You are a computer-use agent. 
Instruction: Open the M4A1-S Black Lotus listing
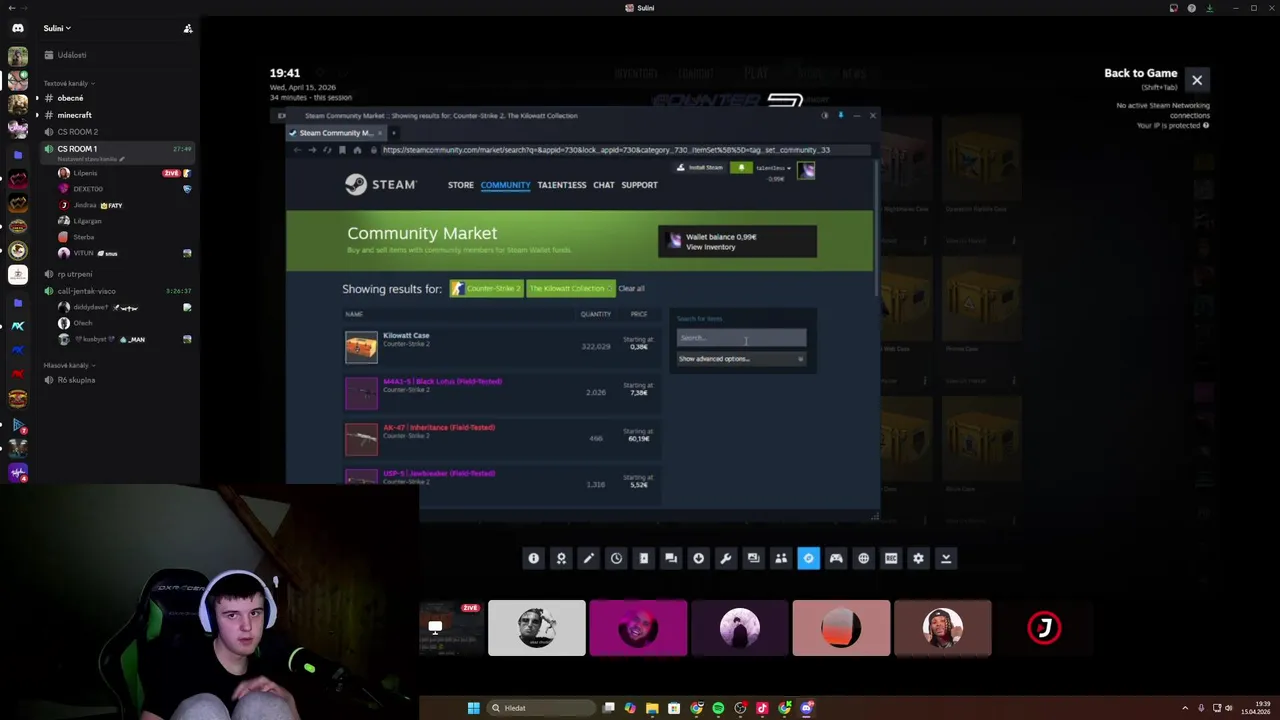(x=502, y=392)
